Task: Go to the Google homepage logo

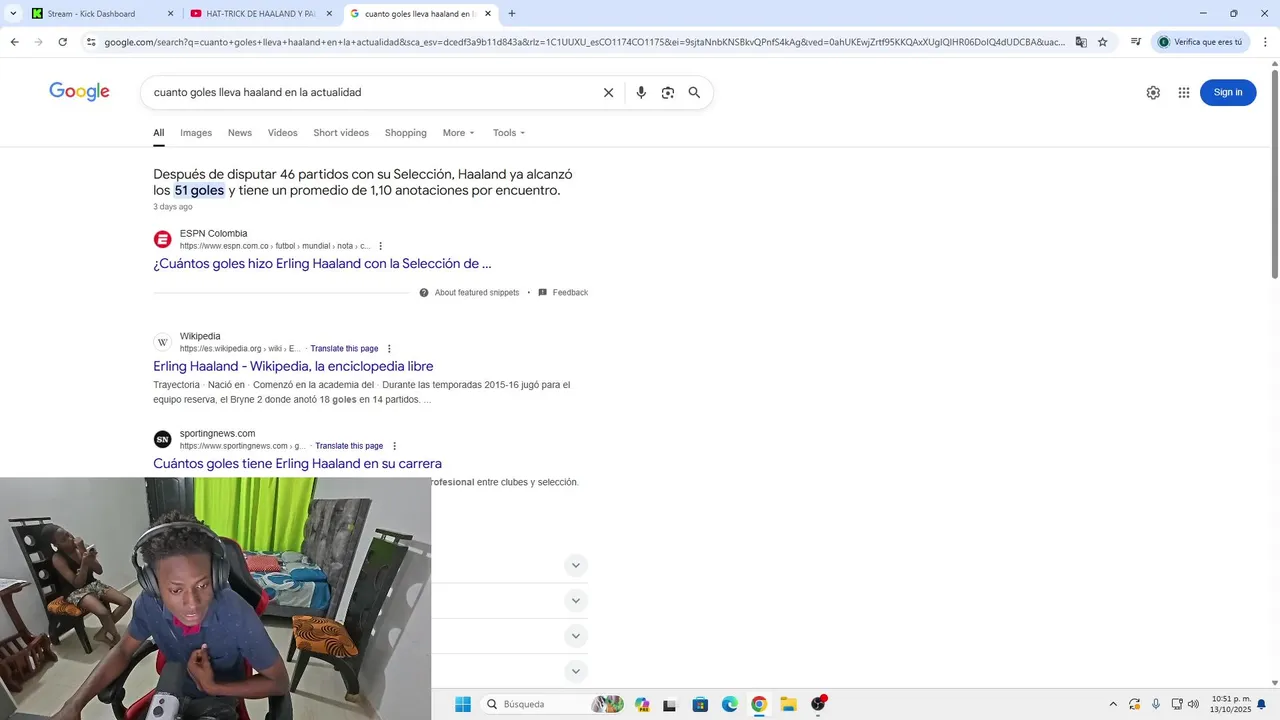Action: 79,92
